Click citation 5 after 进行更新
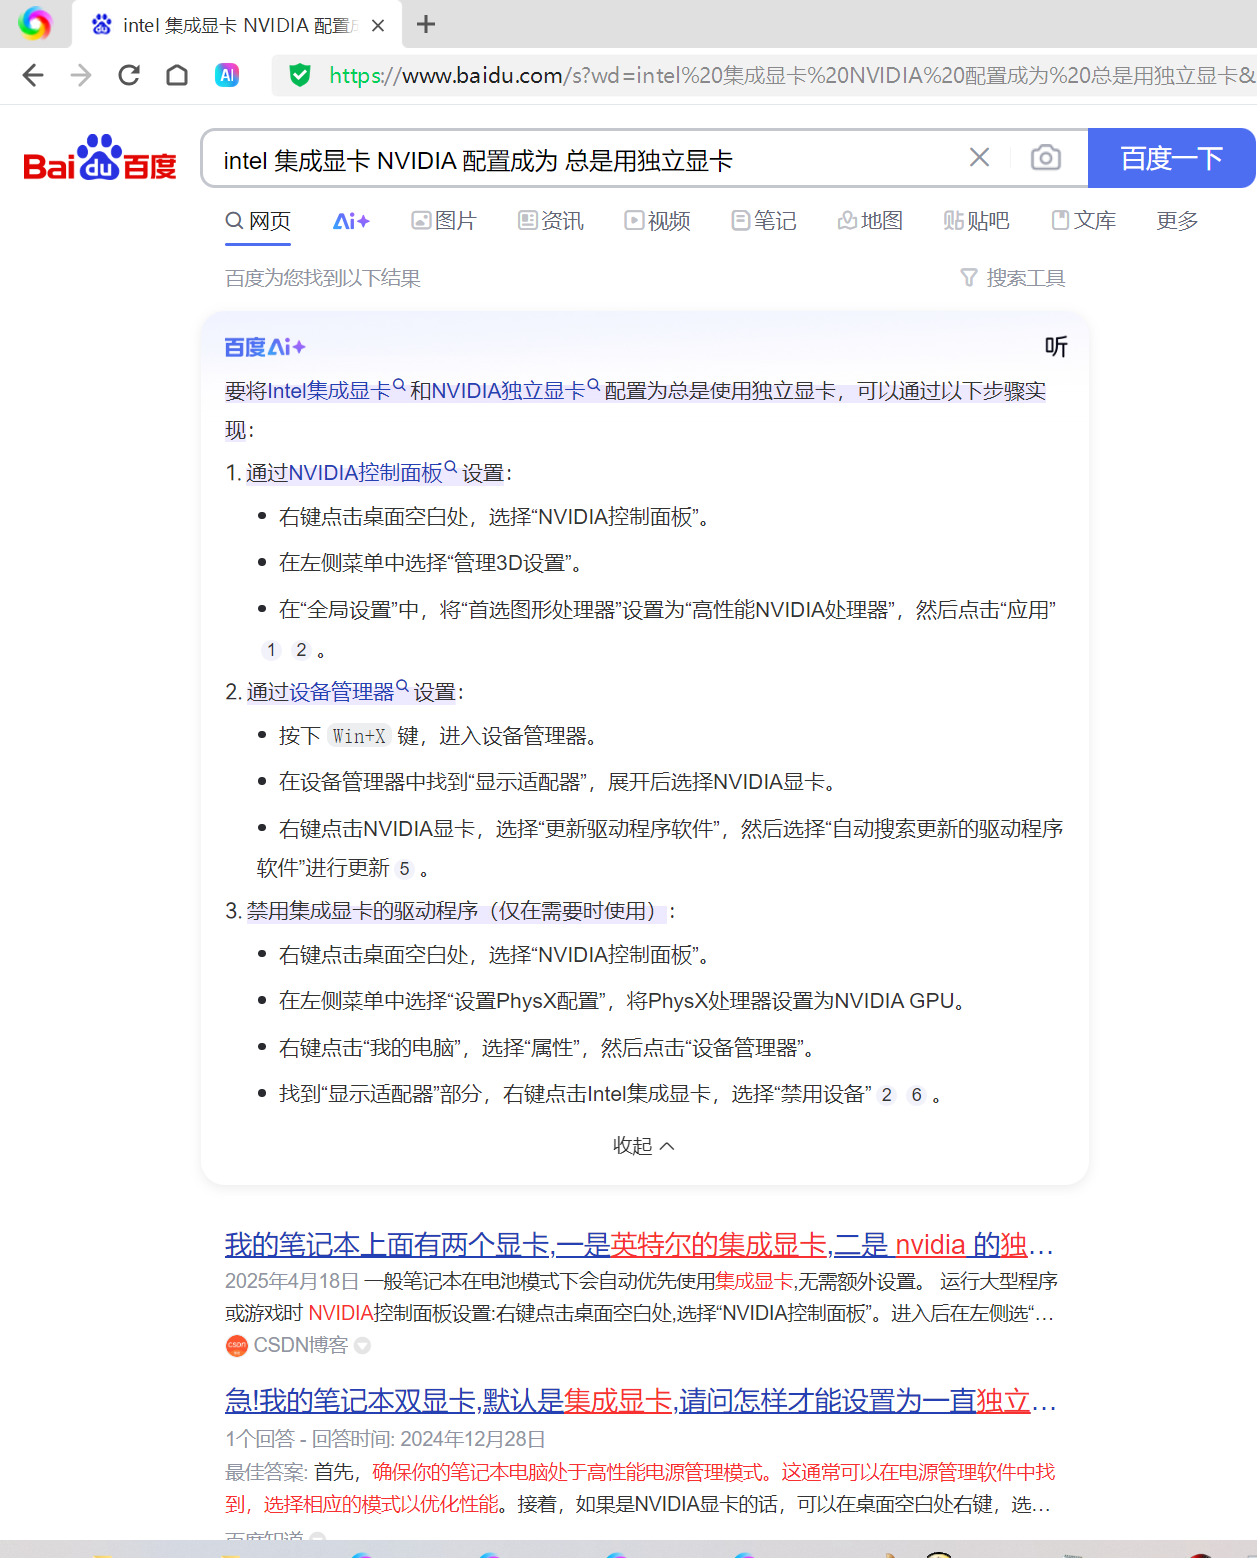The height and width of the screenshot is (1558, 1257). [404, 868]
